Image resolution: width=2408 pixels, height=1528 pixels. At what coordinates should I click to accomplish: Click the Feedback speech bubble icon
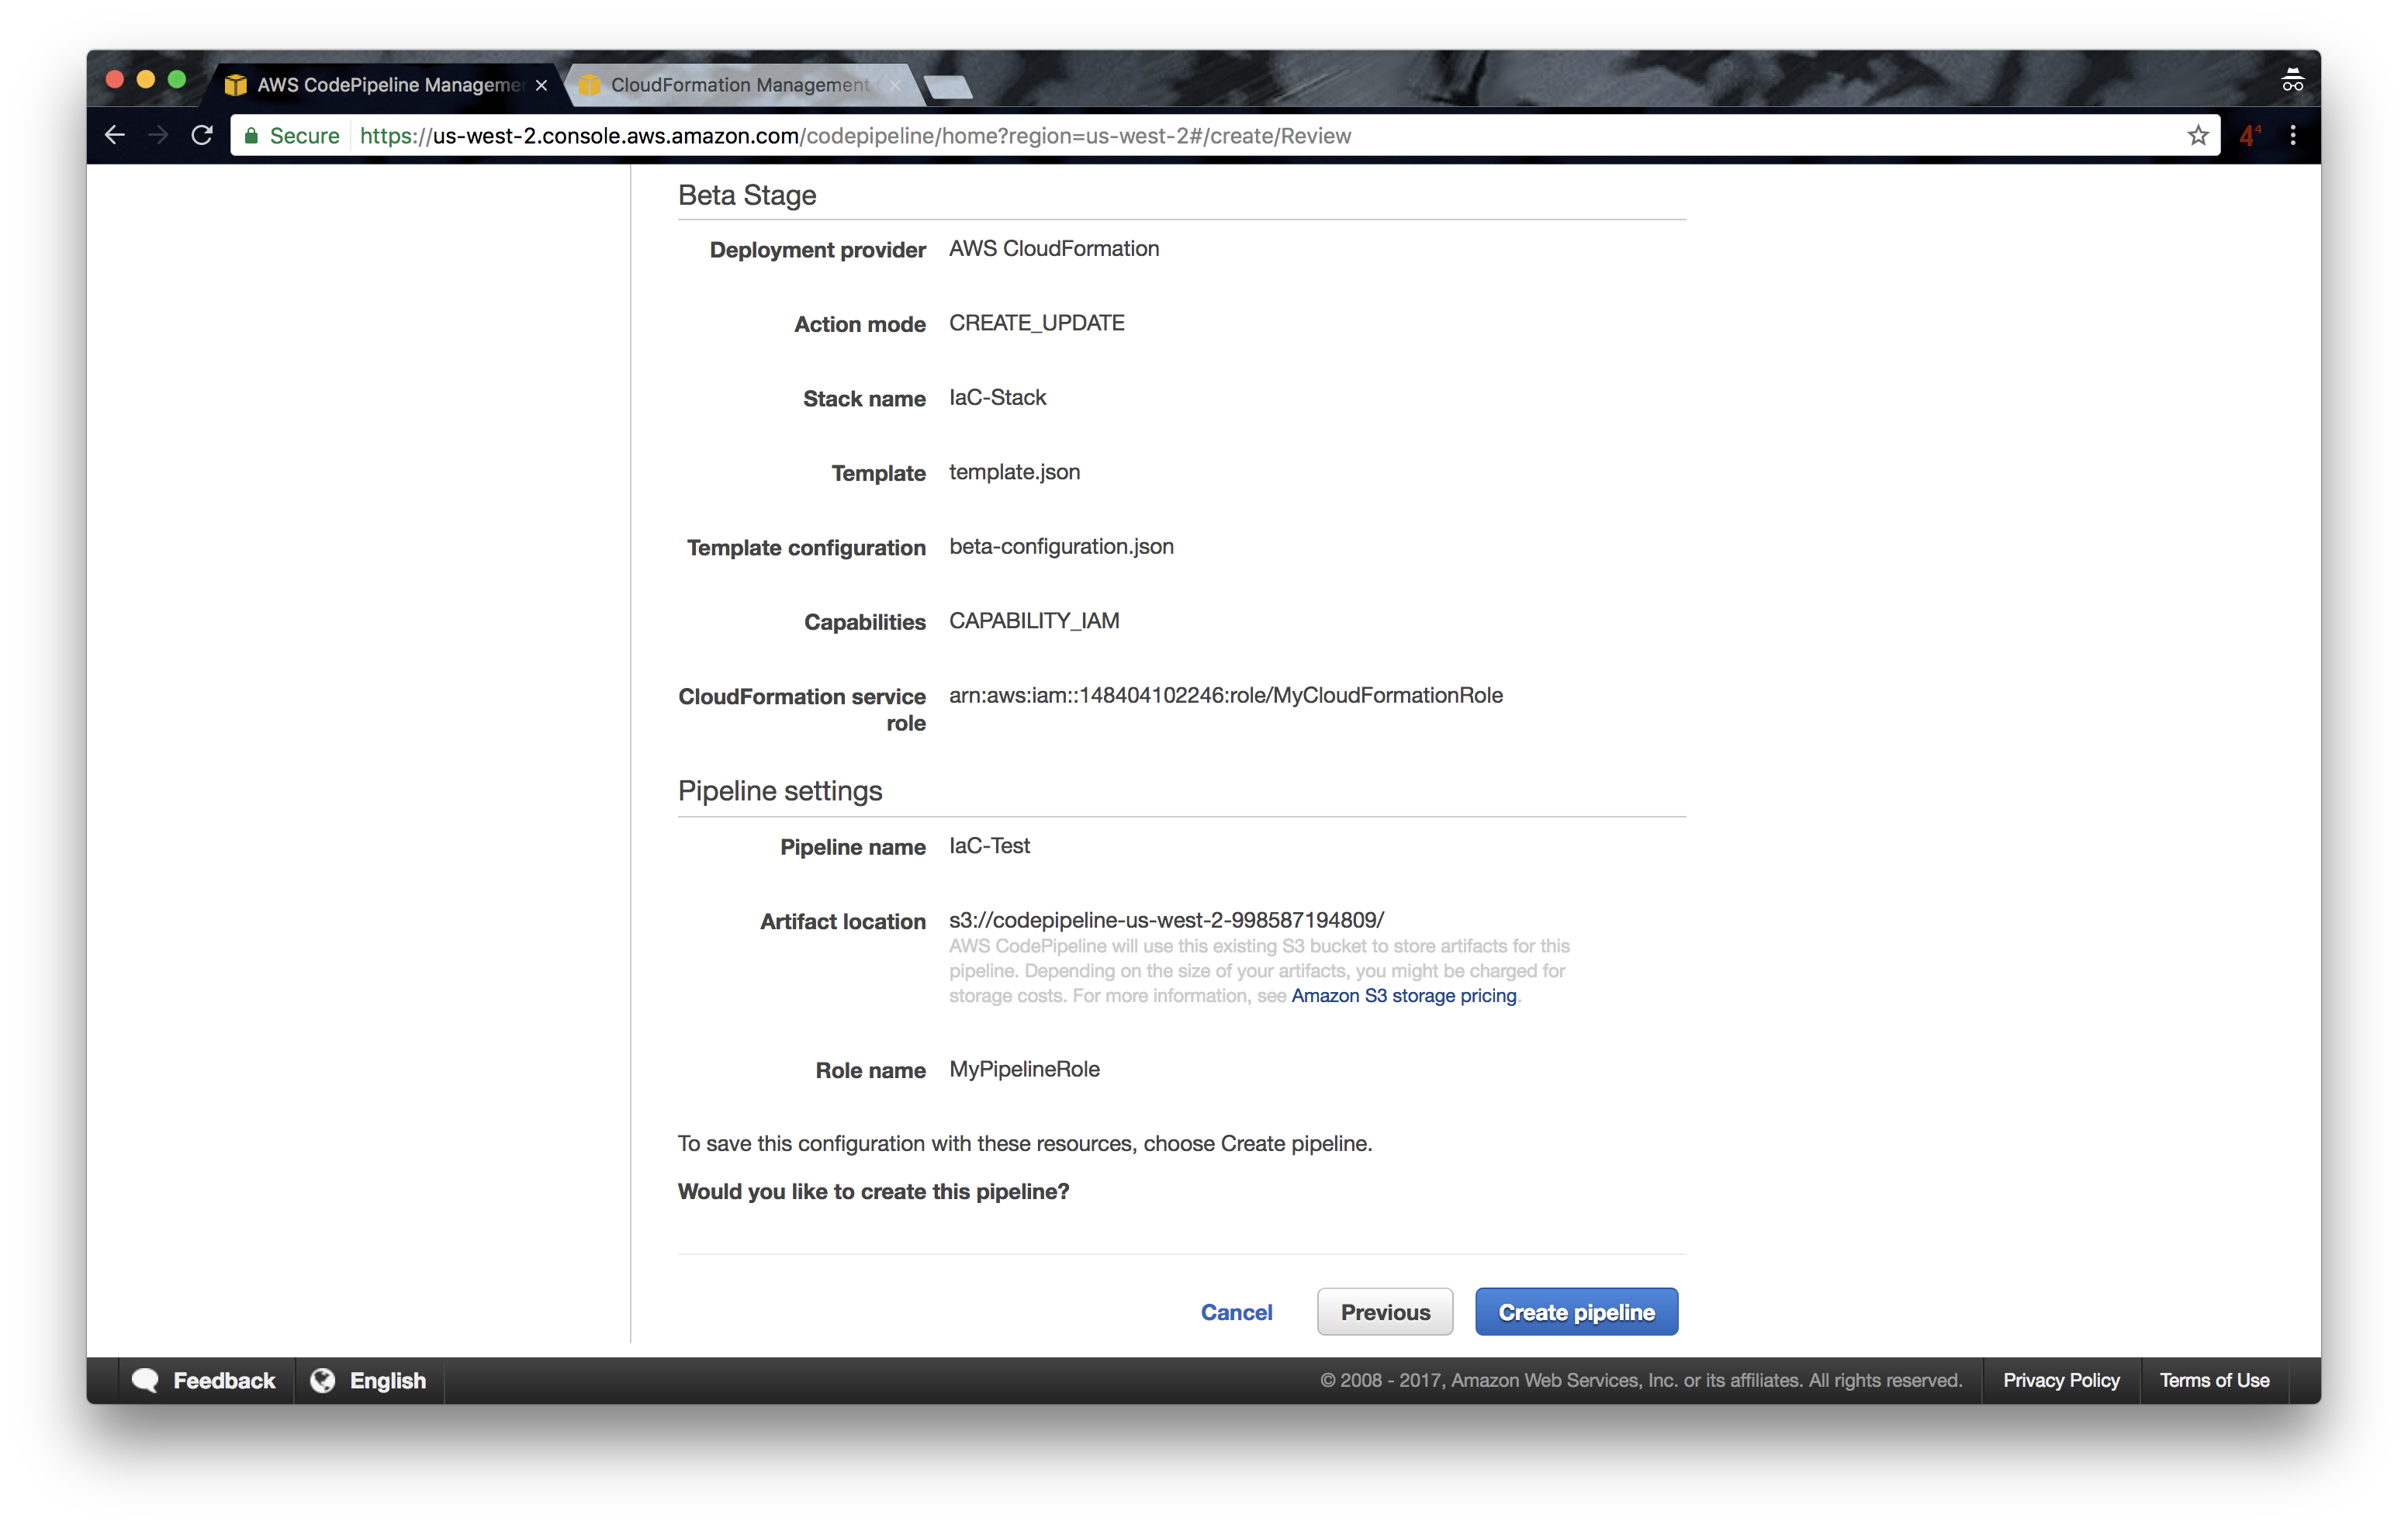(146, 1380)
